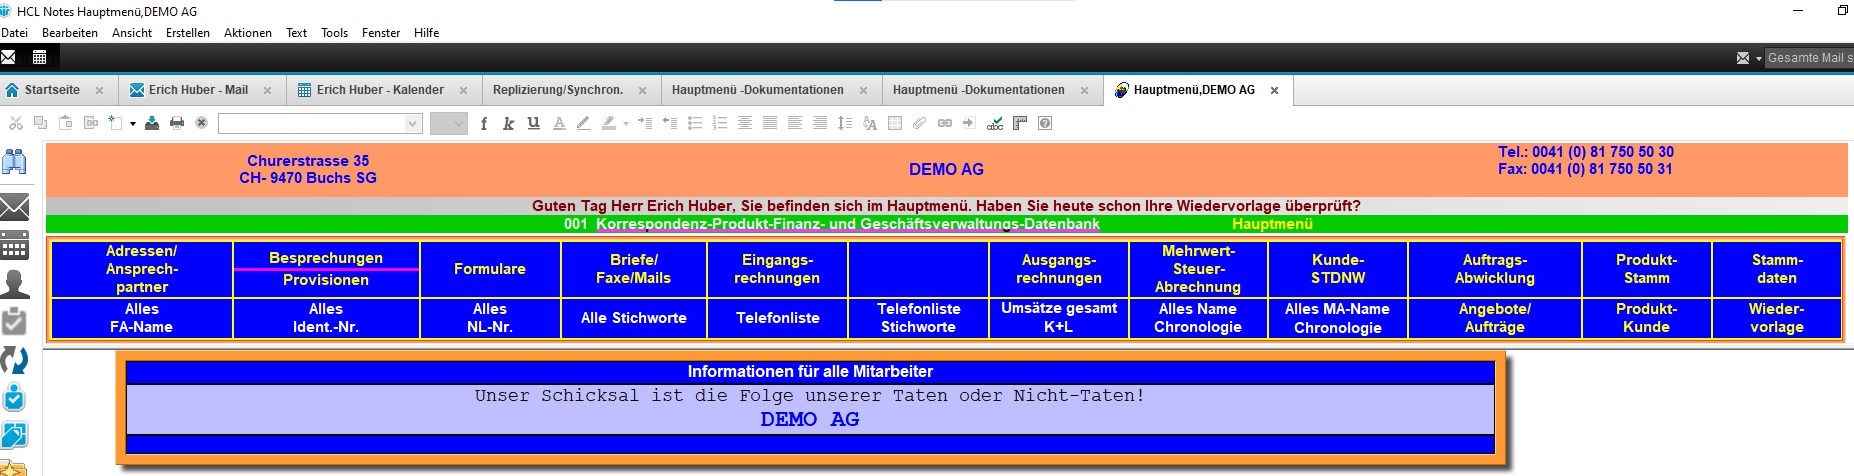This screenshot has height=476, width=1854.
Task: Click the spell check icon in toolbar
Action: pyautogui.click(x=995, y=123)
